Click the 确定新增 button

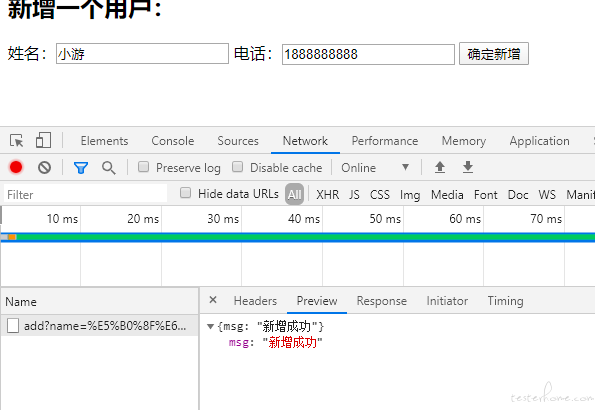(x=494, y=54)
